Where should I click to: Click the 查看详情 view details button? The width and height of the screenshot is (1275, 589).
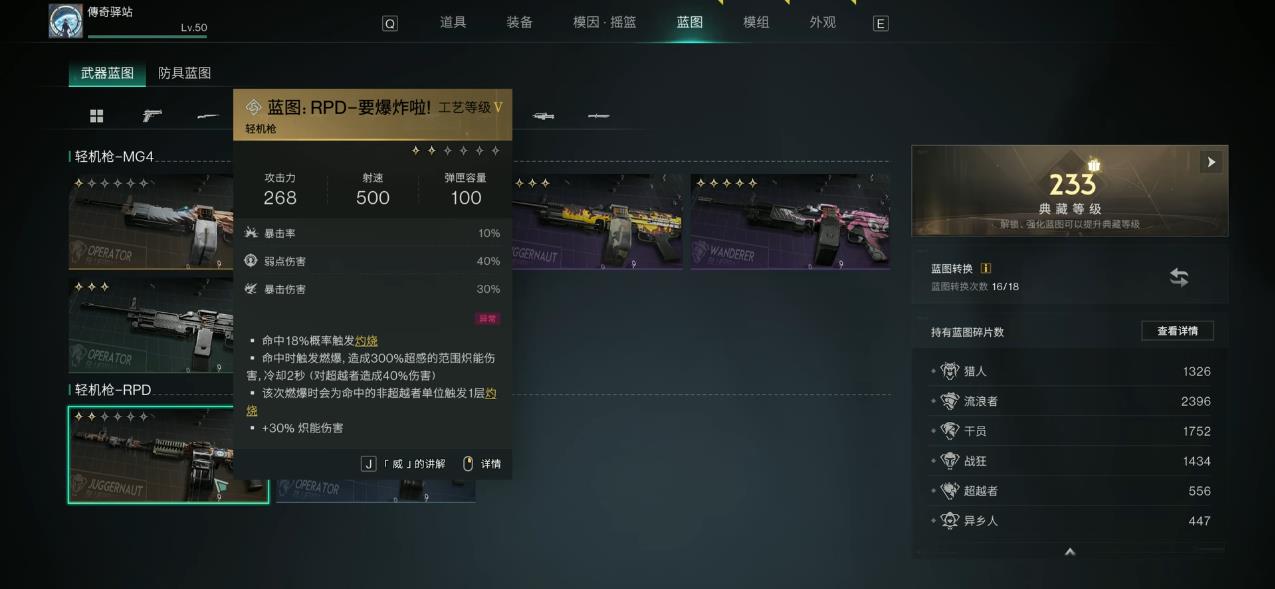pyautogui.click(x=1178, y=331)
